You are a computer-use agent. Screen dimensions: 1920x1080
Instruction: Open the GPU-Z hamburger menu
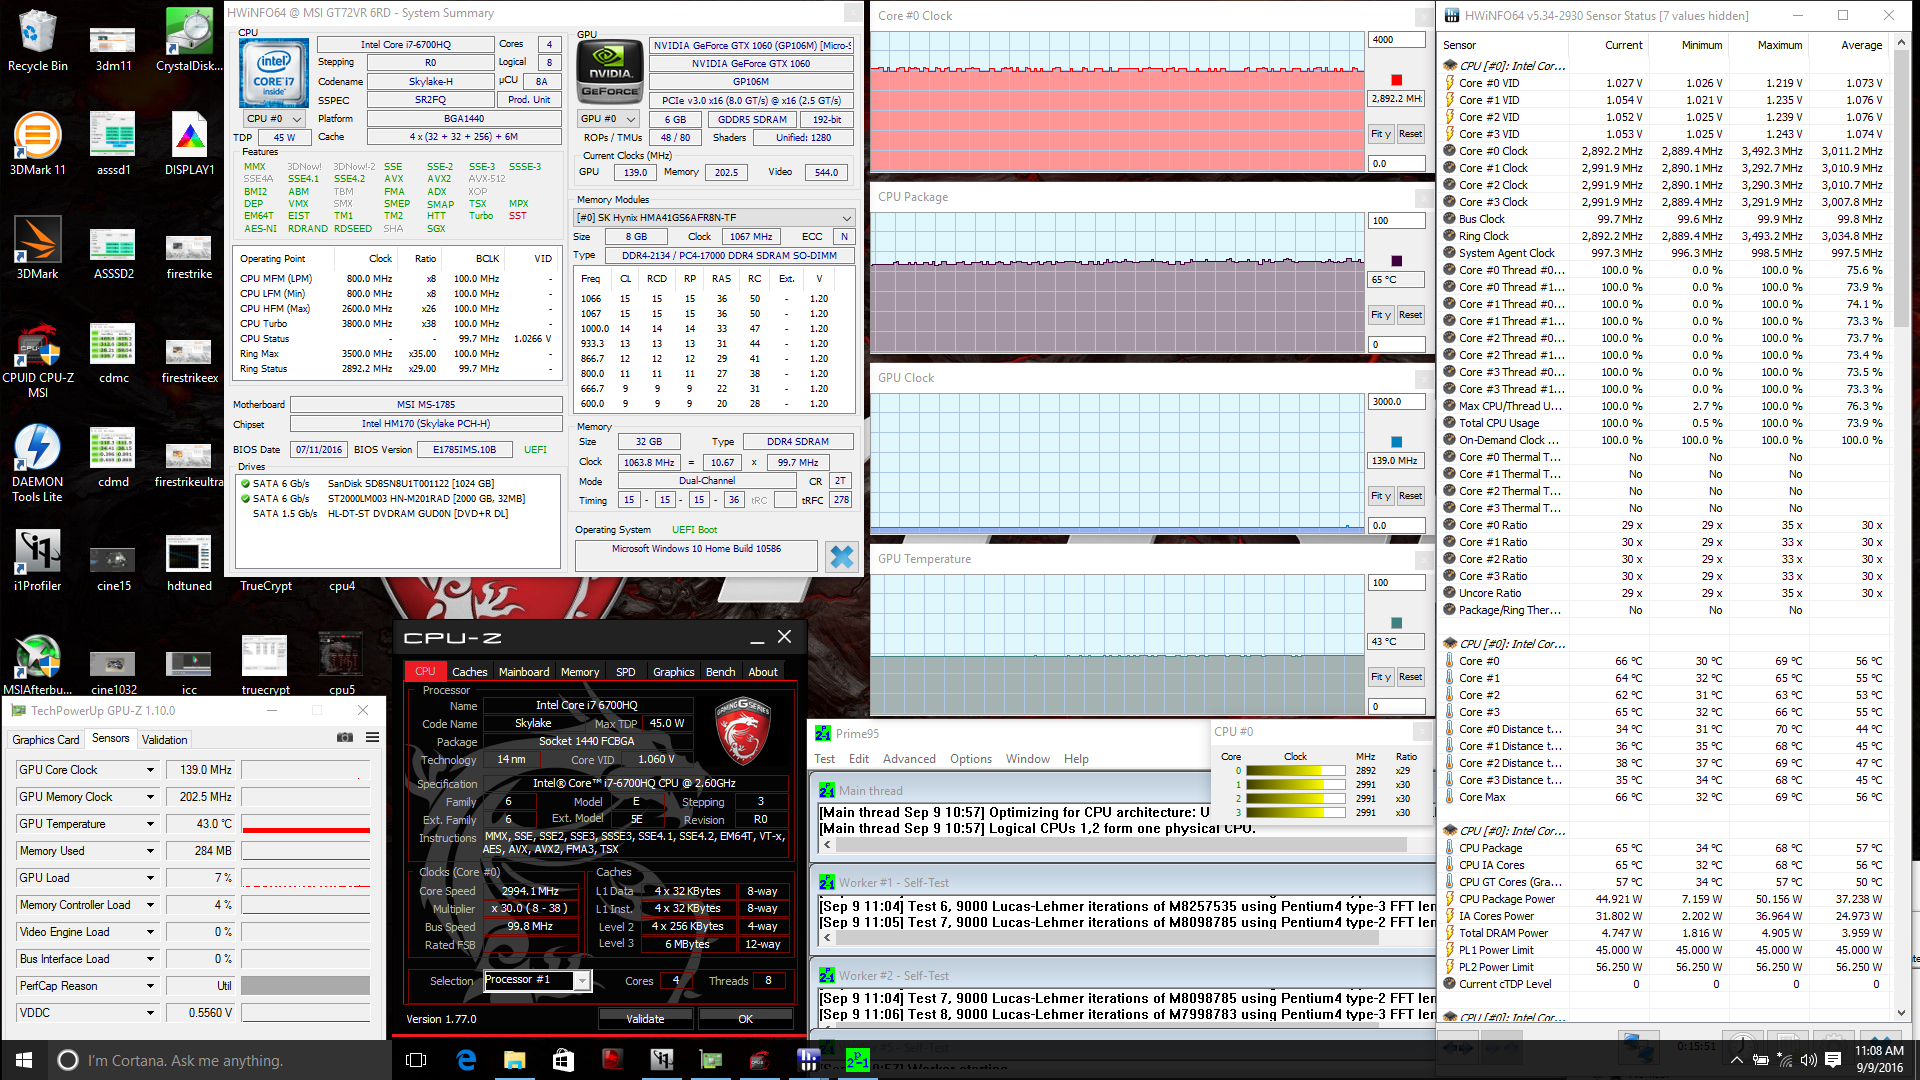point(372,738)
